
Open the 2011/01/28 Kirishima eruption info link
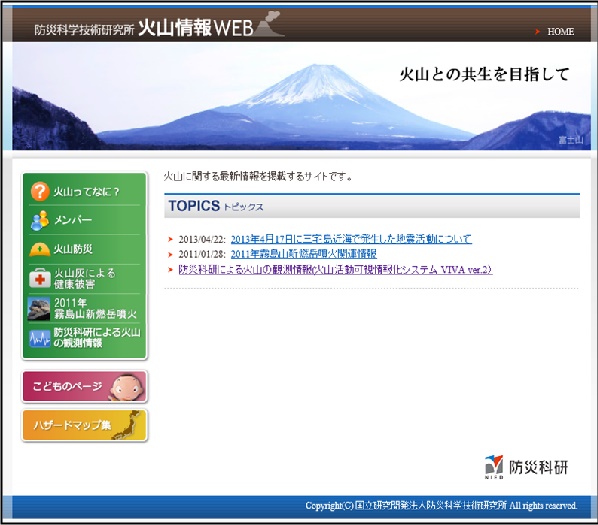click(x=304, y=254)
